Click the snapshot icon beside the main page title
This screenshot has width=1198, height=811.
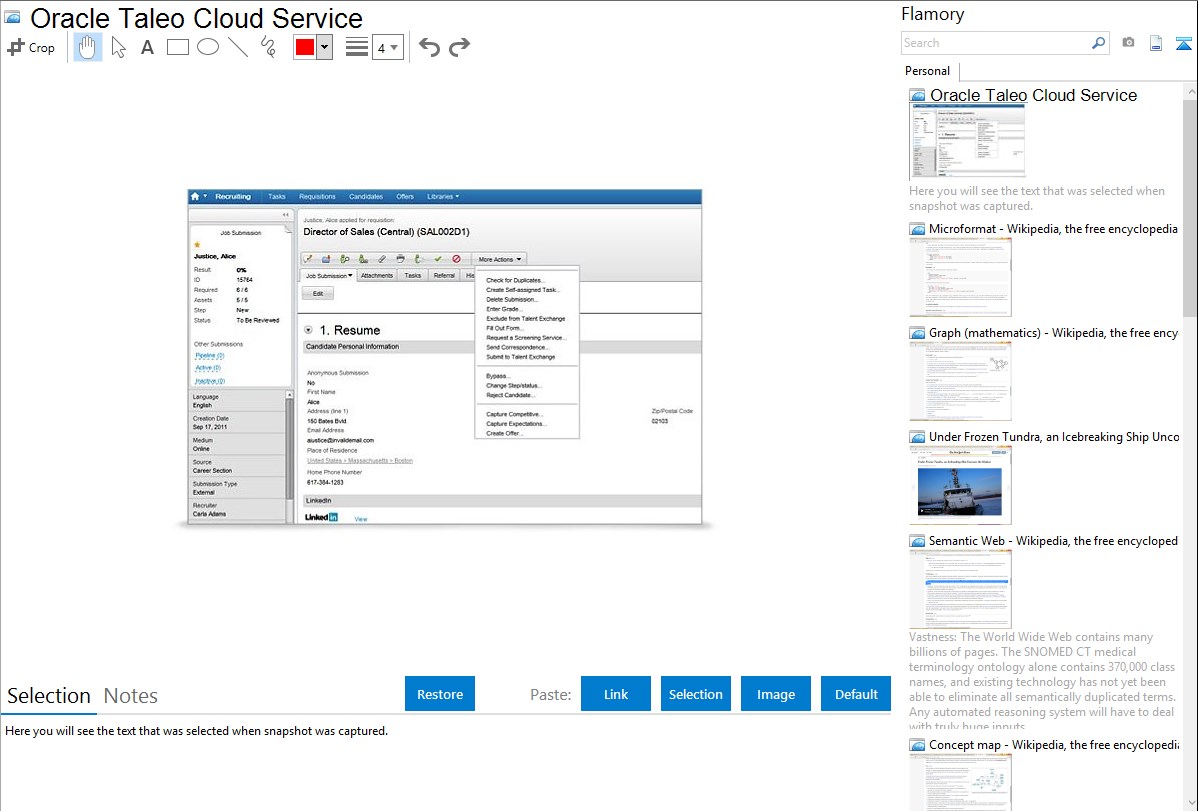tap(13, 17)
